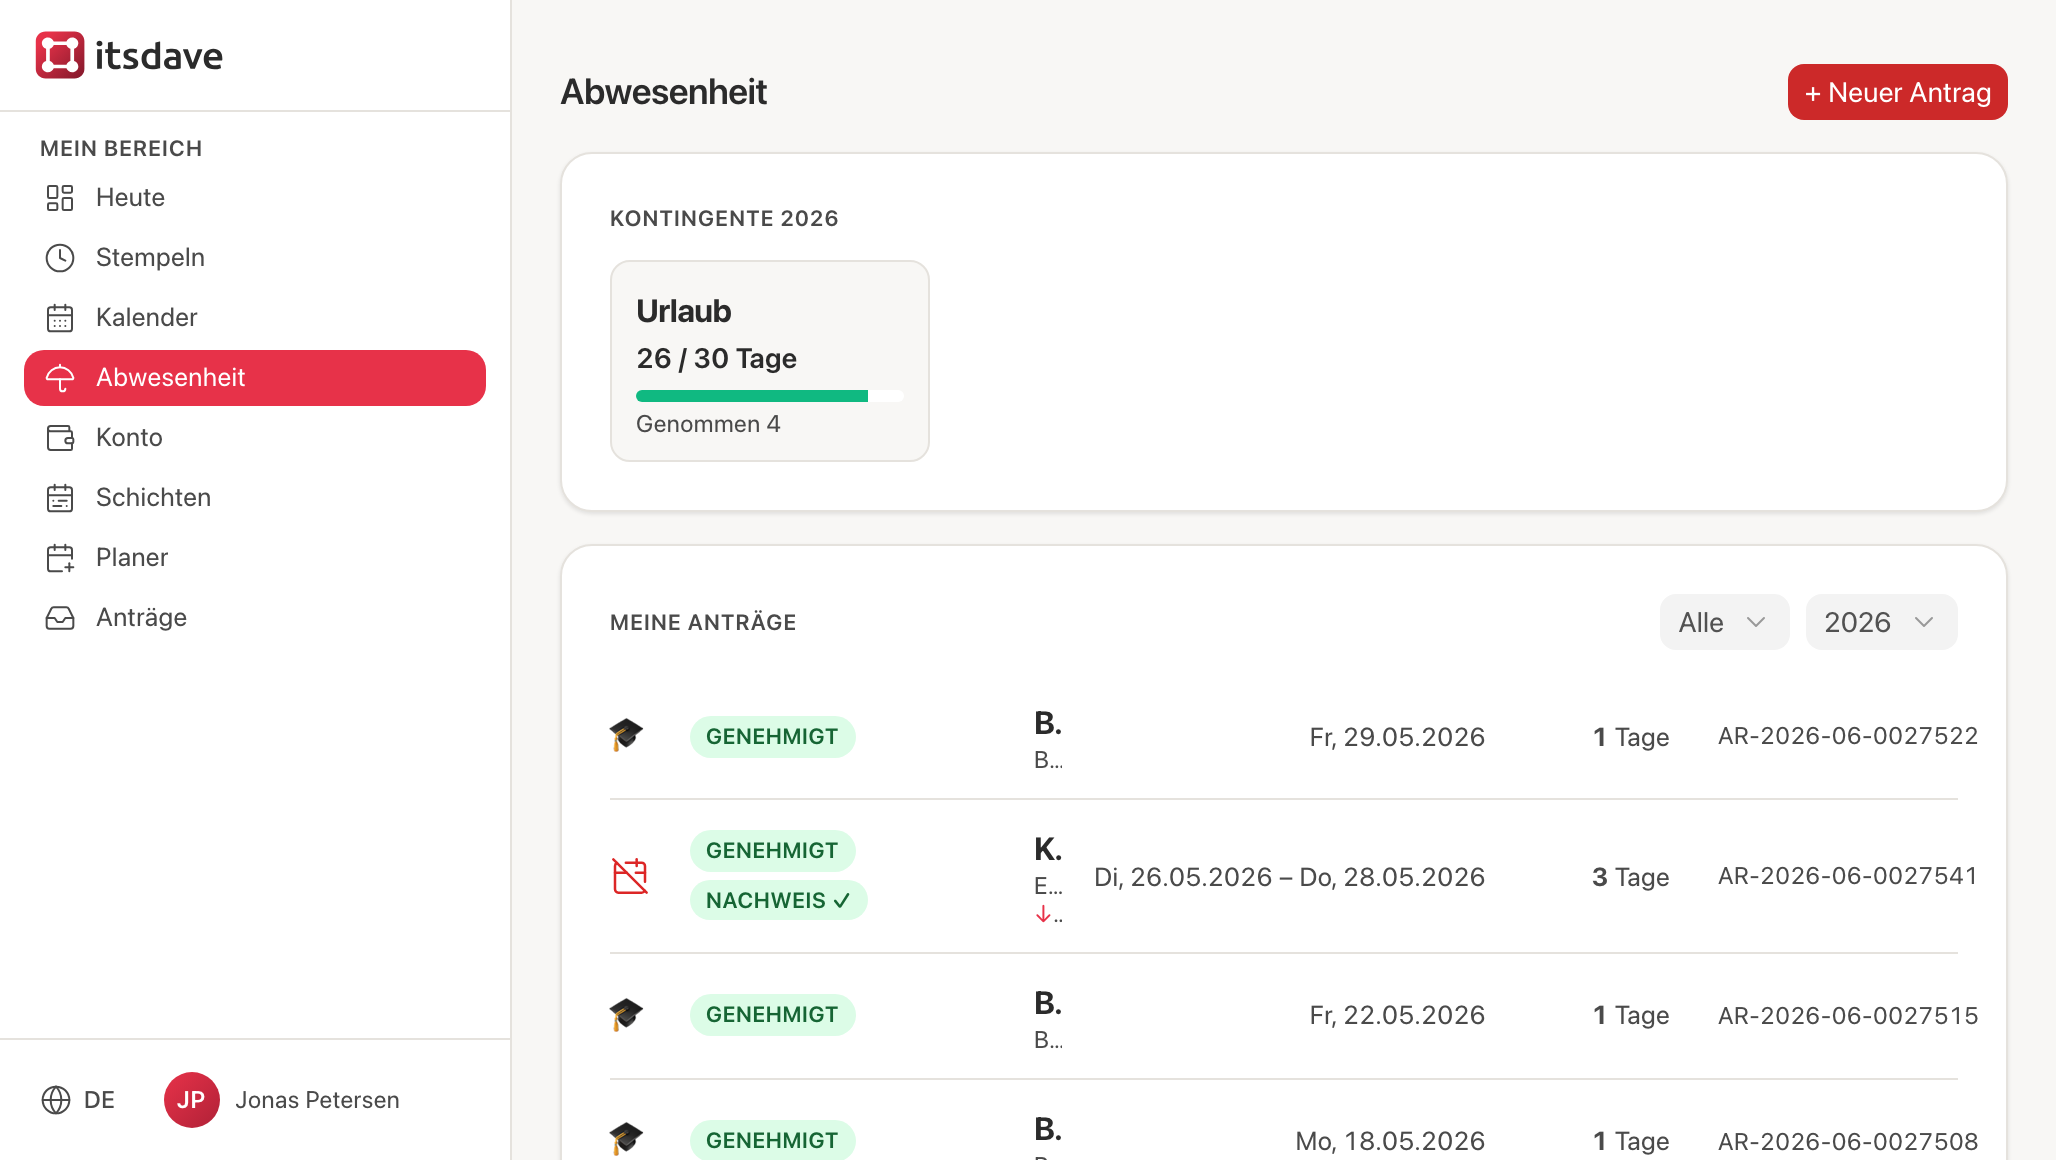The height and width of the screenshot is (1160, 2056).
Task: Click date Mo, 18.05.2026
Action: tap(1390, 1141)
